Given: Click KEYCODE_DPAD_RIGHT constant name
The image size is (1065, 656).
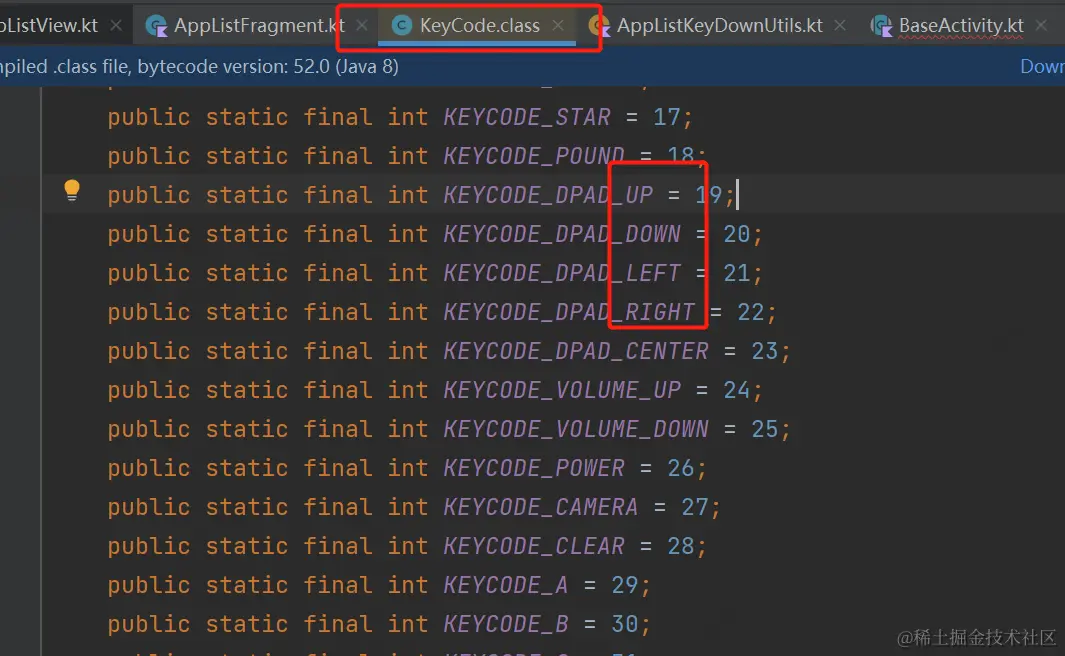Looking at the screenshot, I should pyautogui.click(x=569, y=312).
